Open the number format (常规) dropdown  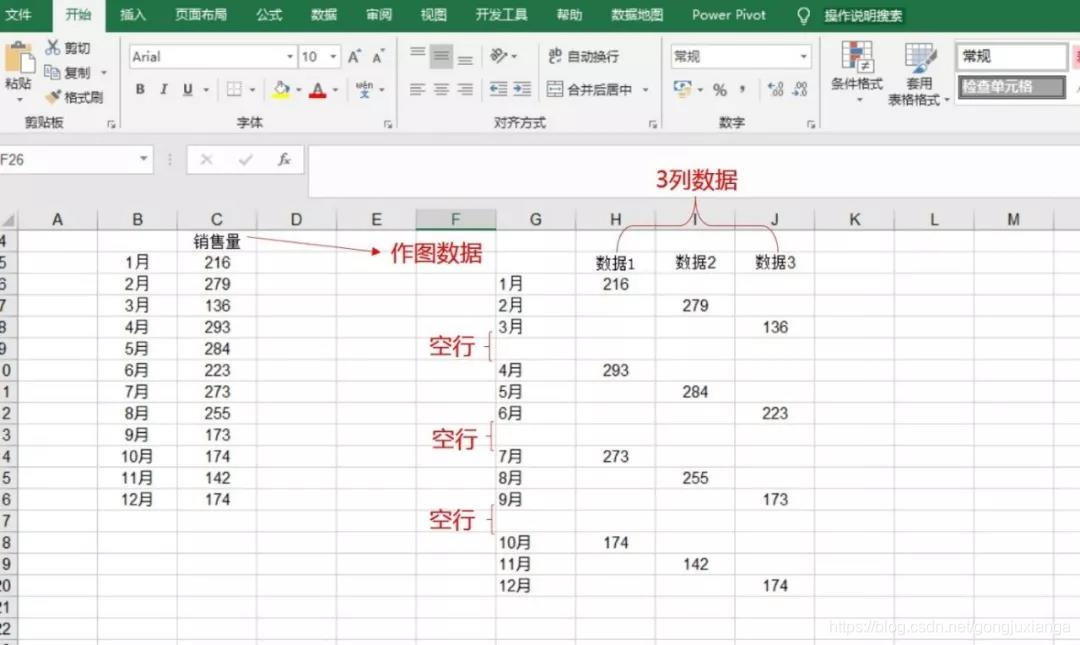804,56
